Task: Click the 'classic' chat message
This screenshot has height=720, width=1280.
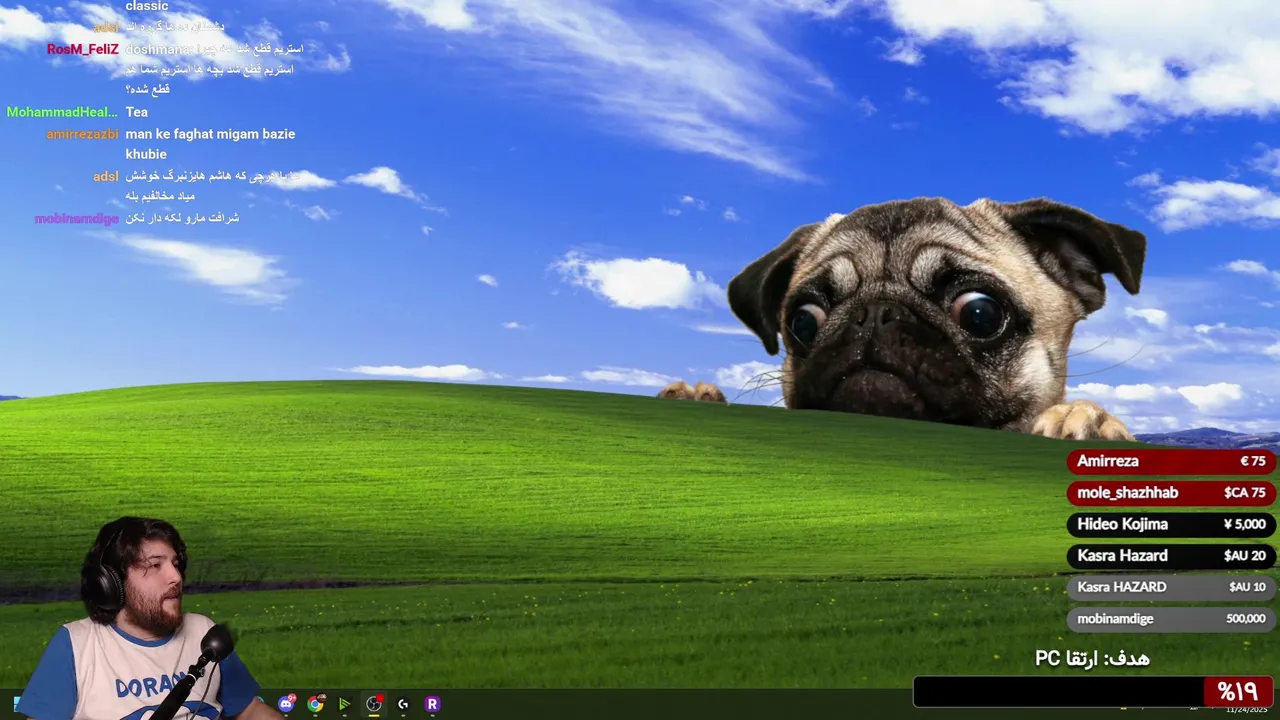Action: click(x=147, y=7)
